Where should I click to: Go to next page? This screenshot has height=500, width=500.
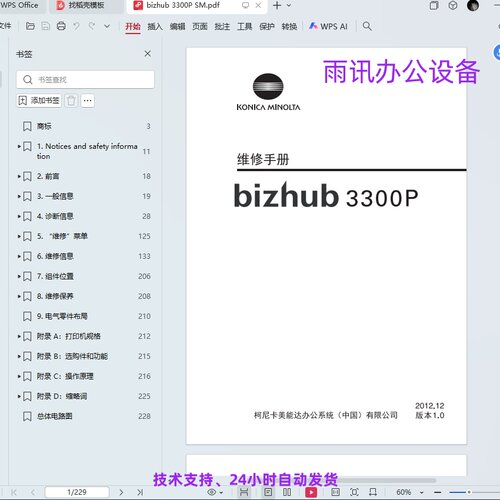pyautogui.click(x=121, y=492)
